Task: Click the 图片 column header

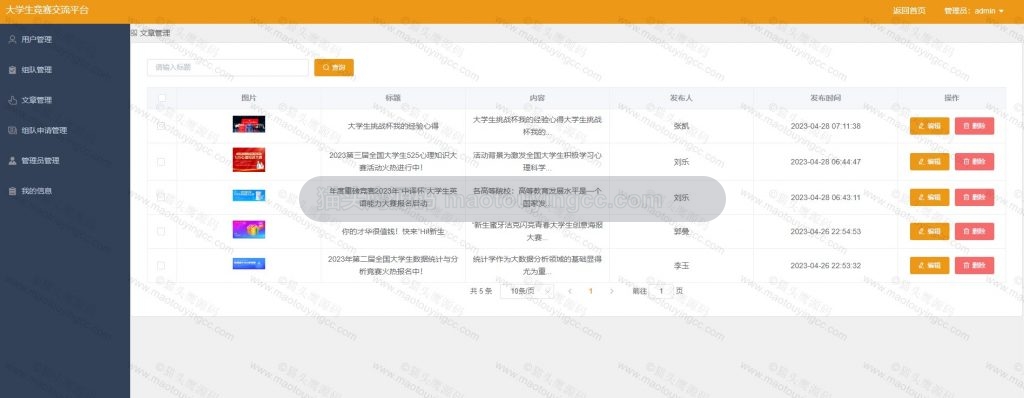Action: tap(249, 98)
